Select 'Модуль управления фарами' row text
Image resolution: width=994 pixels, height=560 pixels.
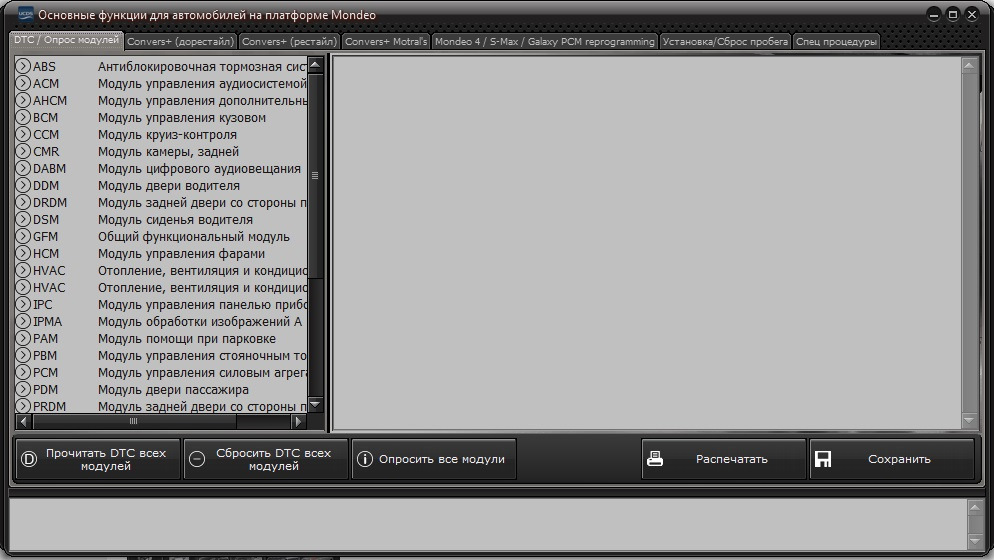(x=181, y=254)
